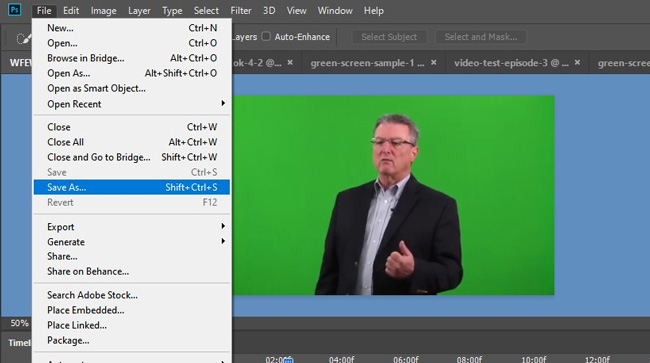Image resolution: width=650 pixels, height=363 pixels.
Task: Choose Place Linked...
Action: (x=131, y=325)
